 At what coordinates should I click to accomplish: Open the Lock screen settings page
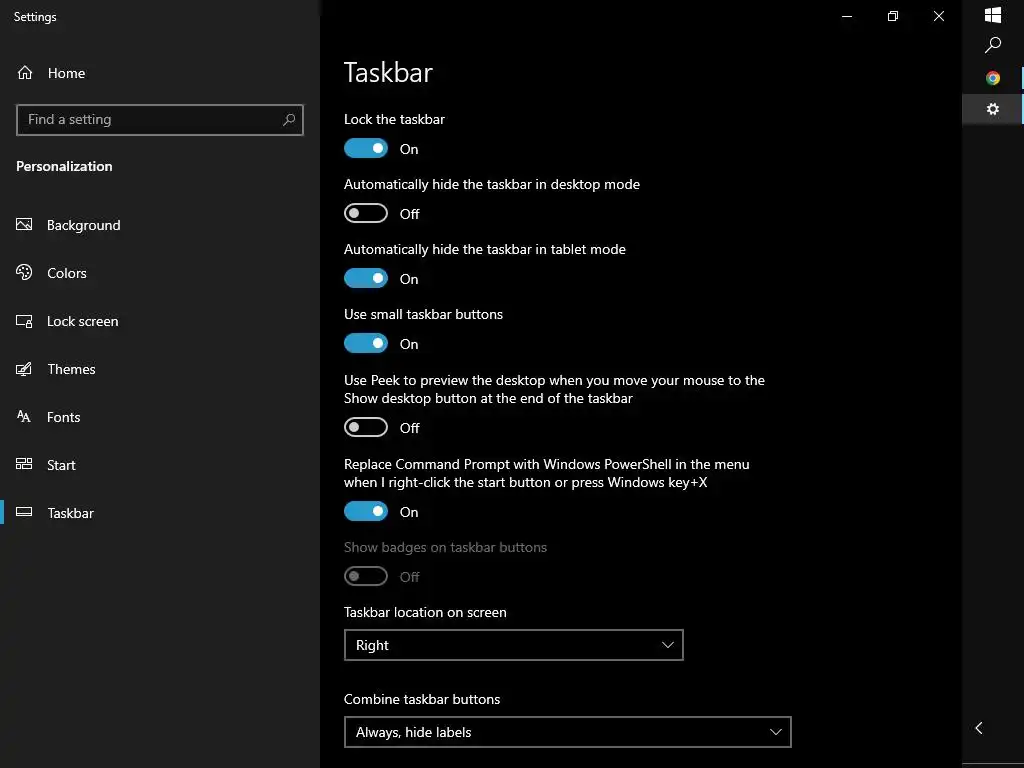coord(82,321)
